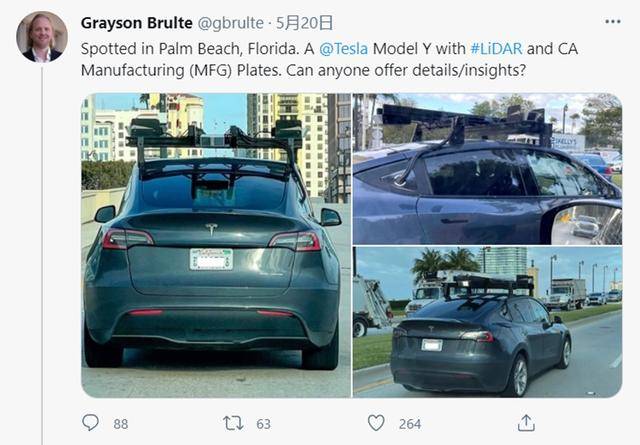Viewport: 640px width, 445px height.
Task: Click the 63 retweets count
Action: click(263, 424)
